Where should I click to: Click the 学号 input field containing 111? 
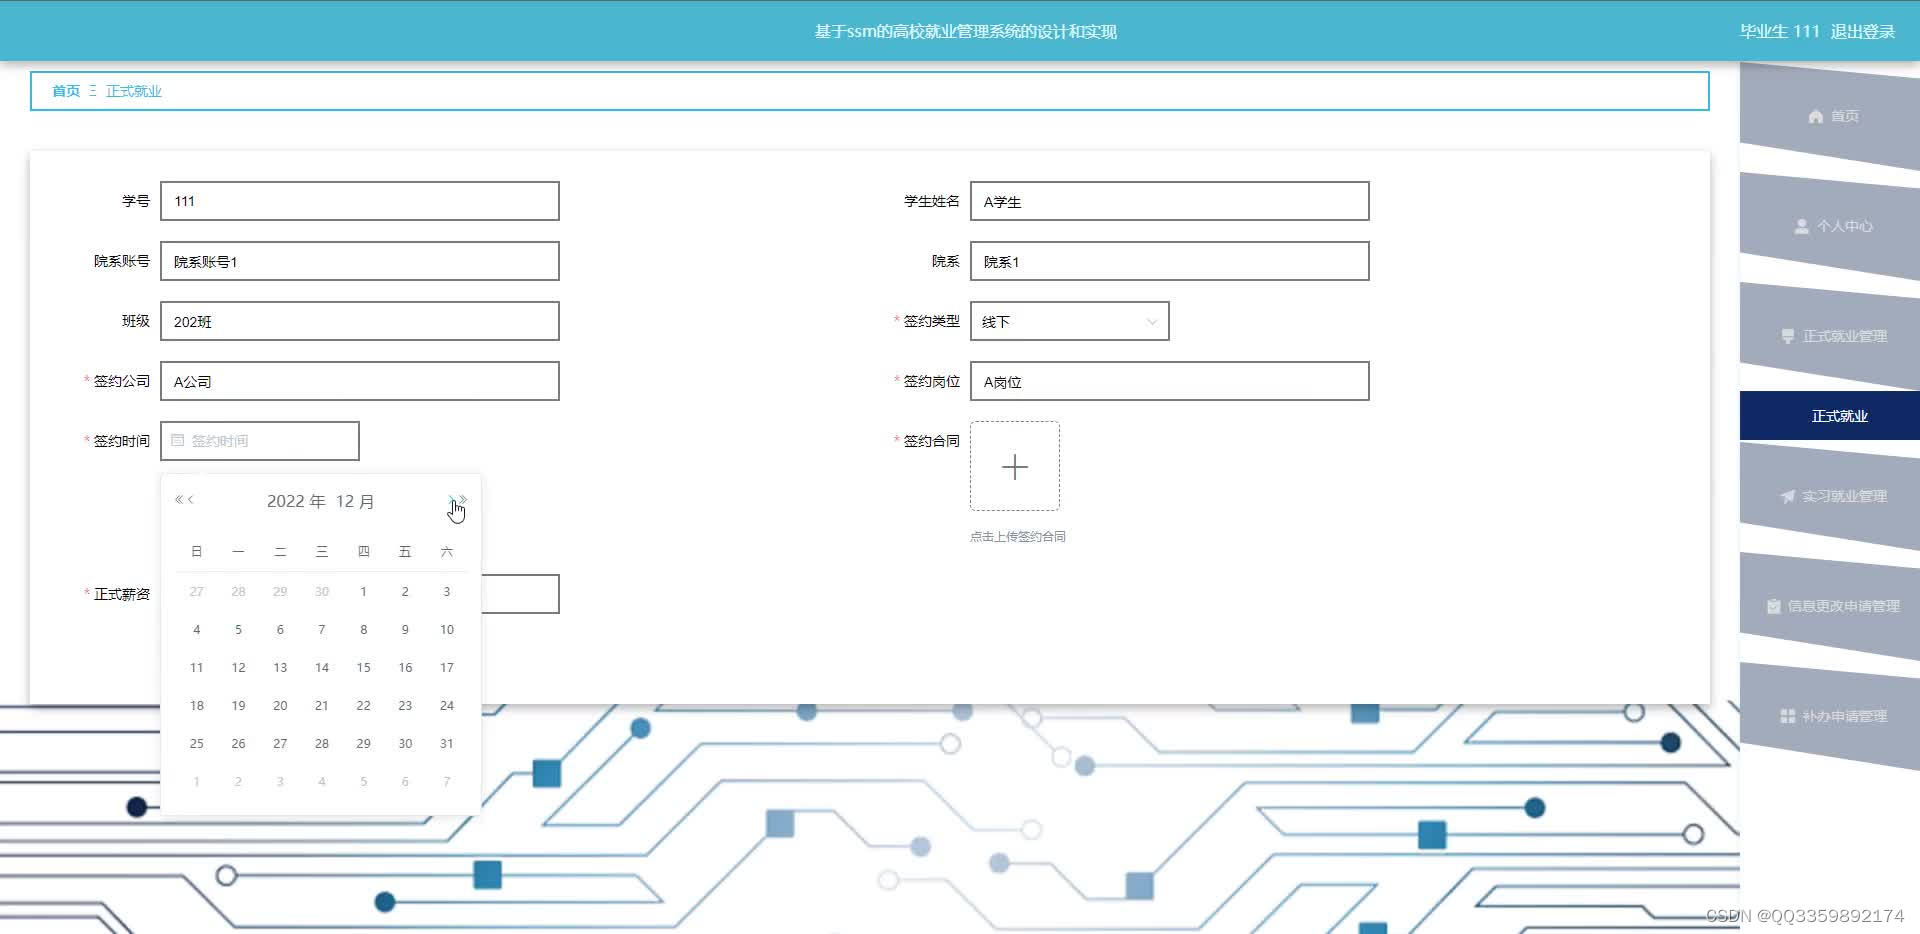click(x=360, y=201)
